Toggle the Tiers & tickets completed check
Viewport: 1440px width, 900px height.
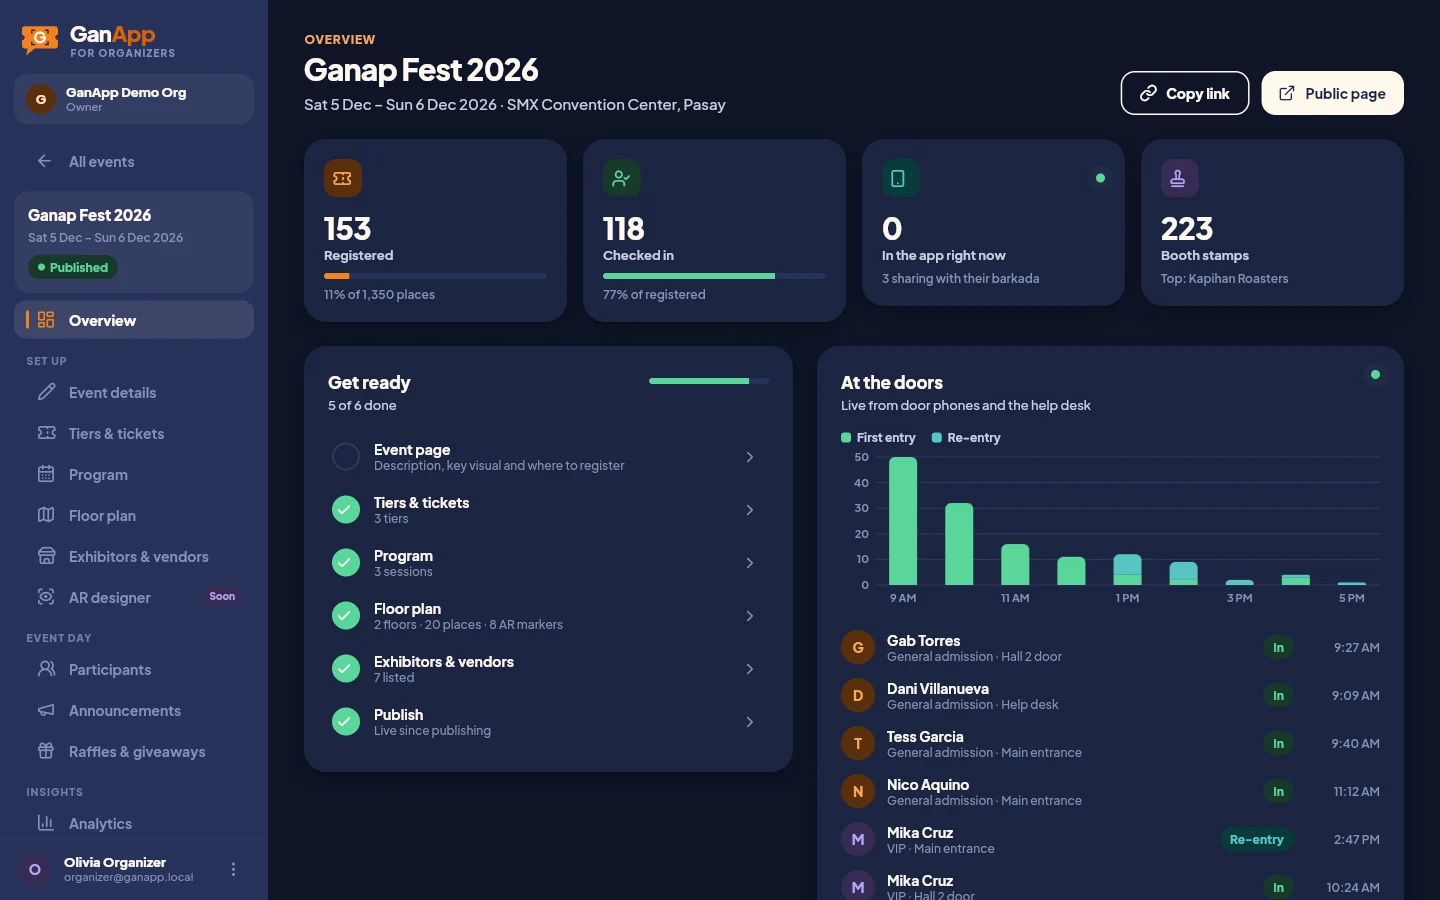click(346, 510)
